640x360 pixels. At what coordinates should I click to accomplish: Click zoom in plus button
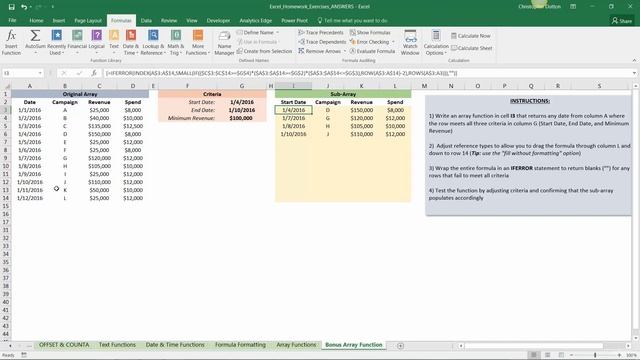[619, 356]
